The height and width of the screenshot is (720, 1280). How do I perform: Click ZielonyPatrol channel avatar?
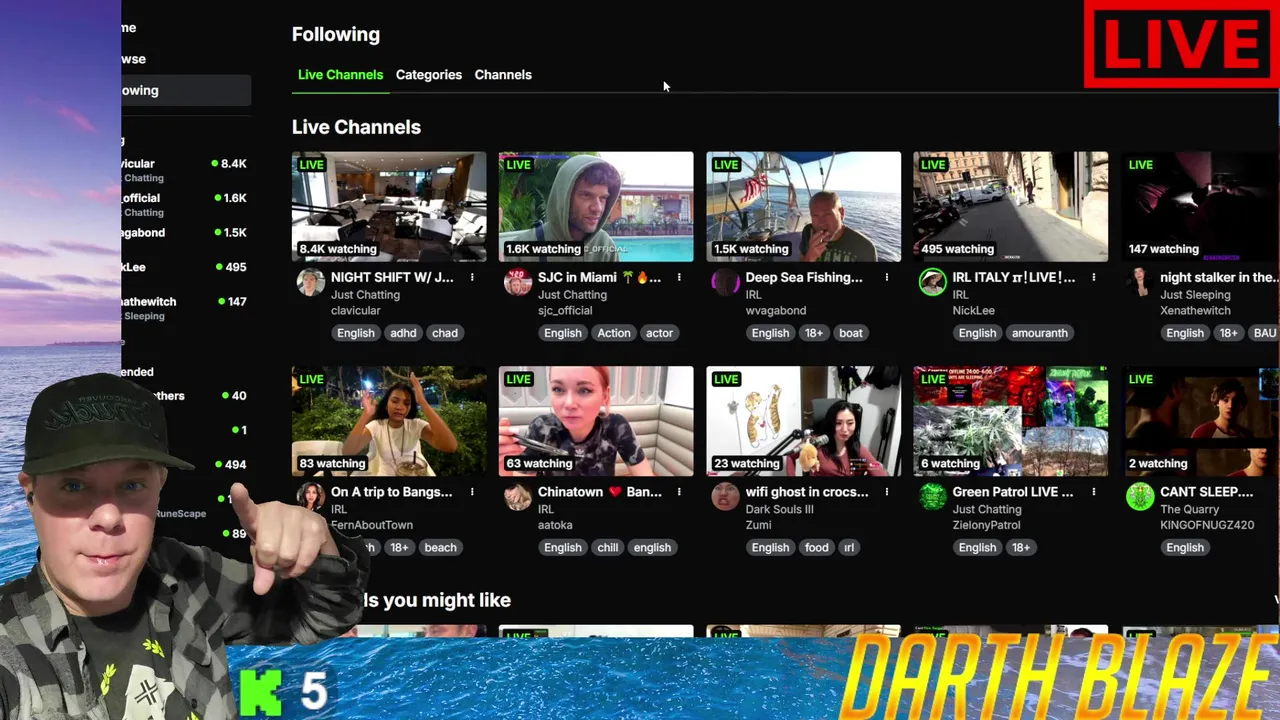click(x=932, y=496)
